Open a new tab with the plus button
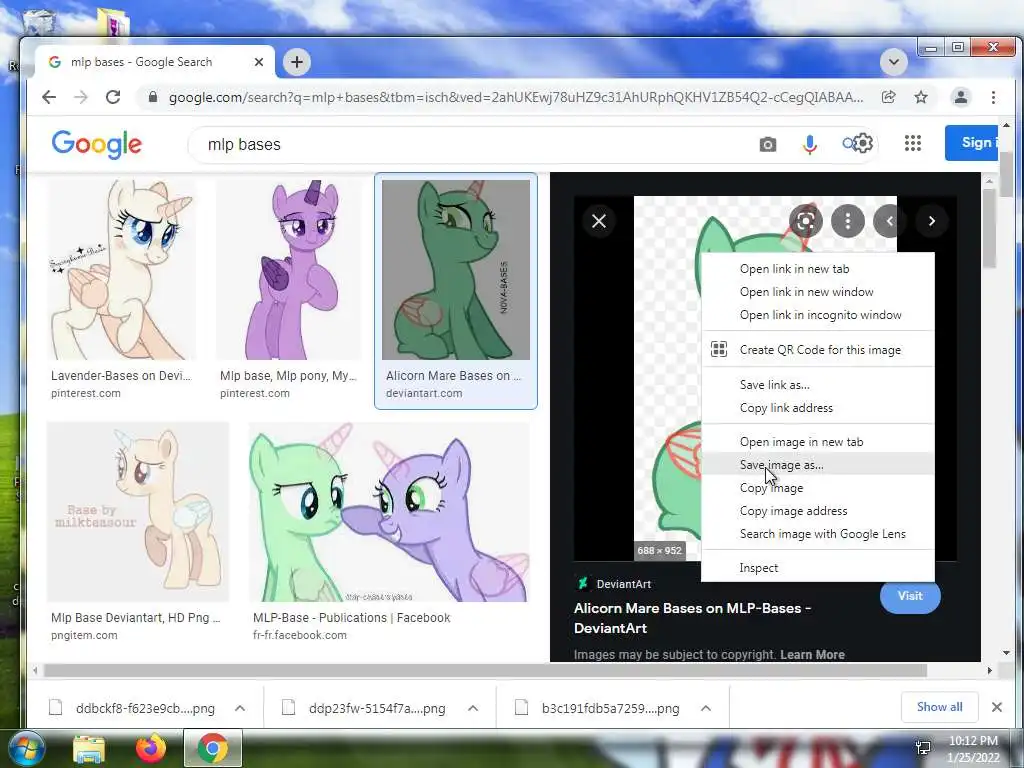 (x=297, y=62)
